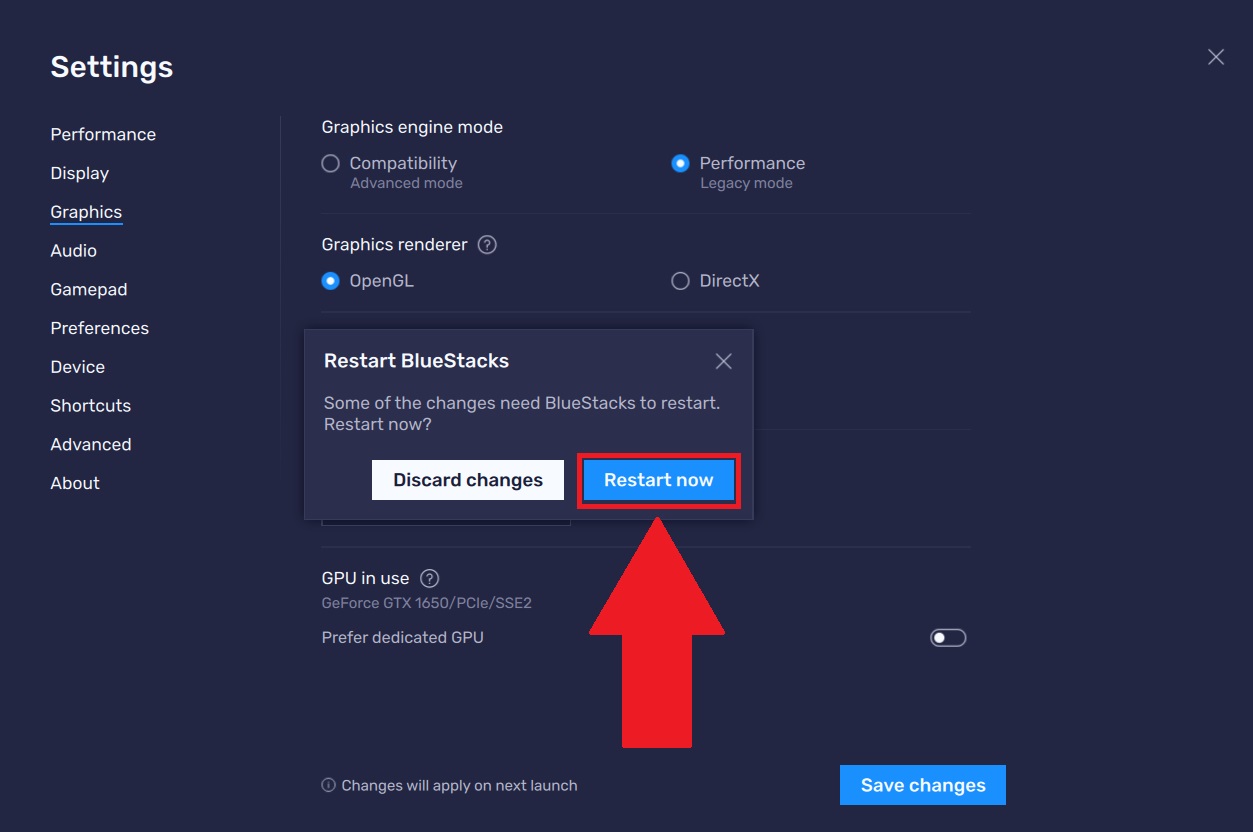Viewport: 1253px width, 832px height.
Task: Open the Performance settings section
Action: point(103,134)
